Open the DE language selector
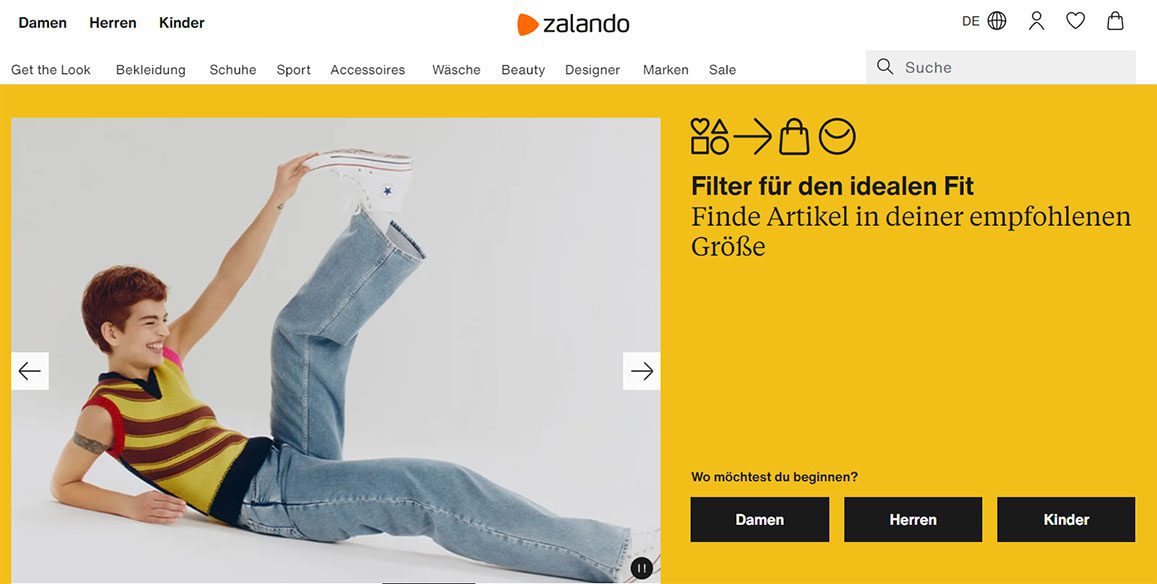Viewport: 1157px width, 584px height. click(x=970, y=21)
